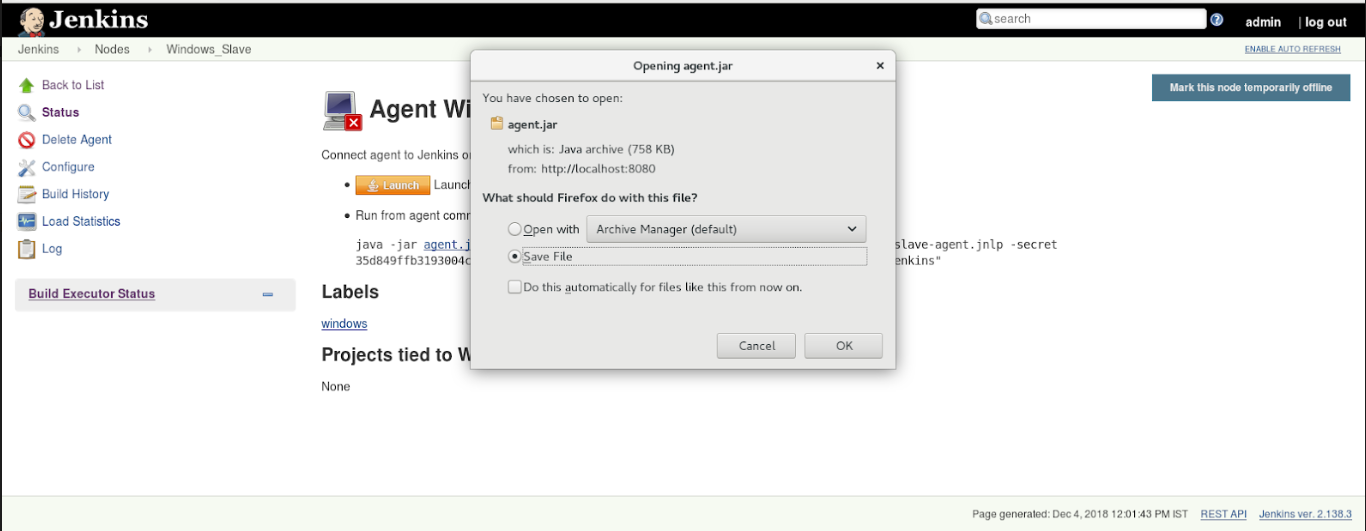Image resolution: width=1366 pixels, height=531 pixels.
Task: Select the Open with radio button
Action: pos(515,229)
